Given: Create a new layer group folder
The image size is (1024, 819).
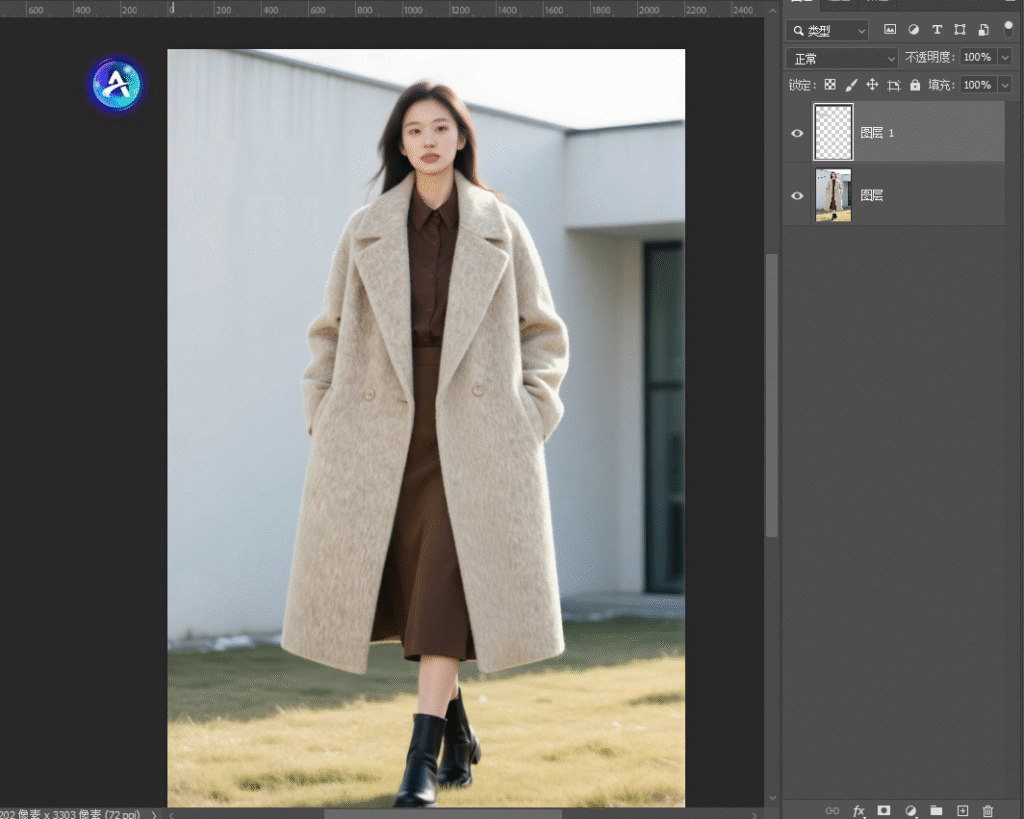Looking at the screenshot, I should click(936, 810).
